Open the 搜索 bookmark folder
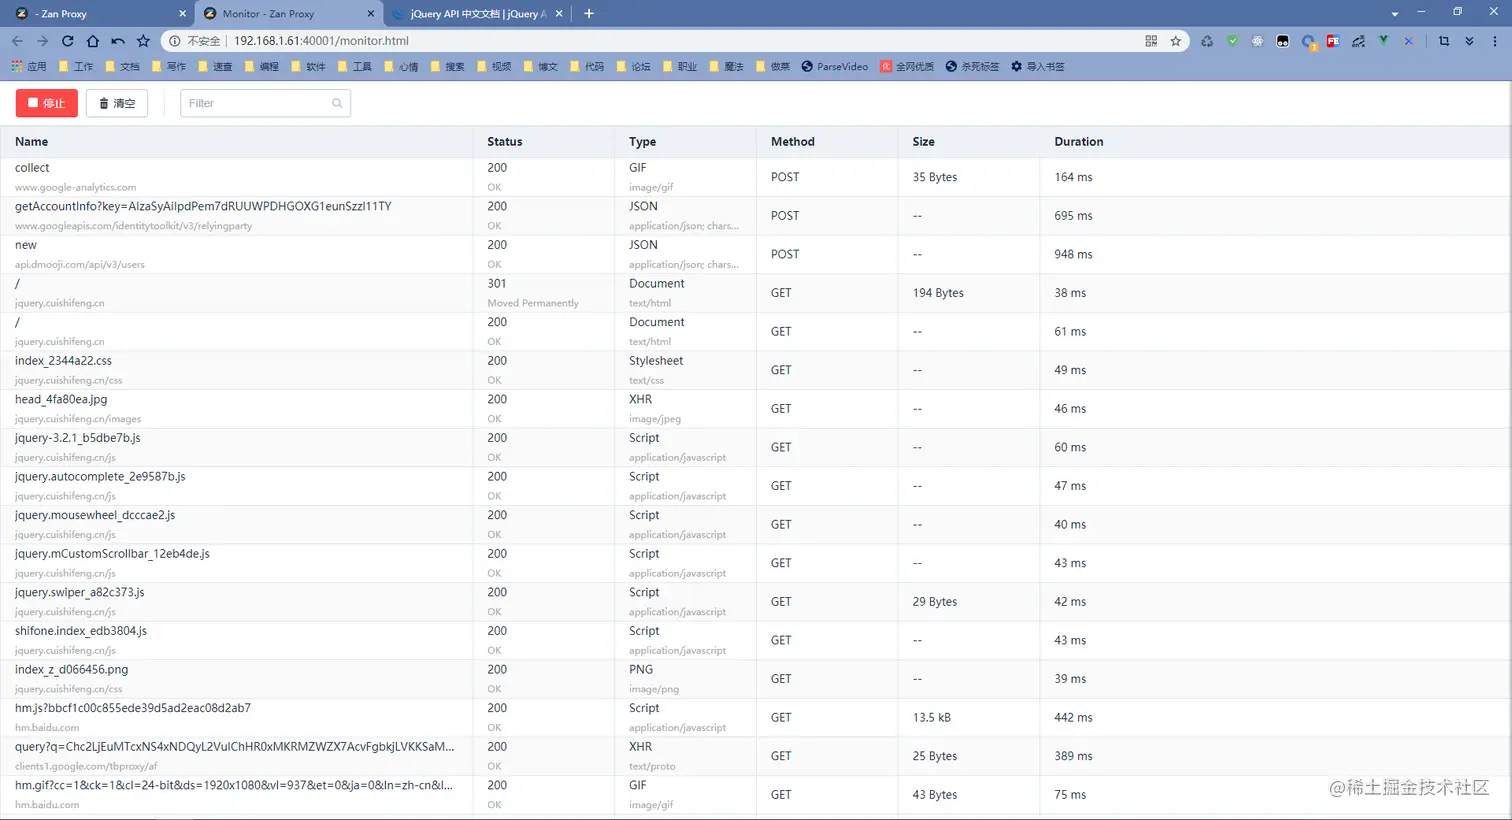This screenshot has height=820, width=1512. point(447,66)
